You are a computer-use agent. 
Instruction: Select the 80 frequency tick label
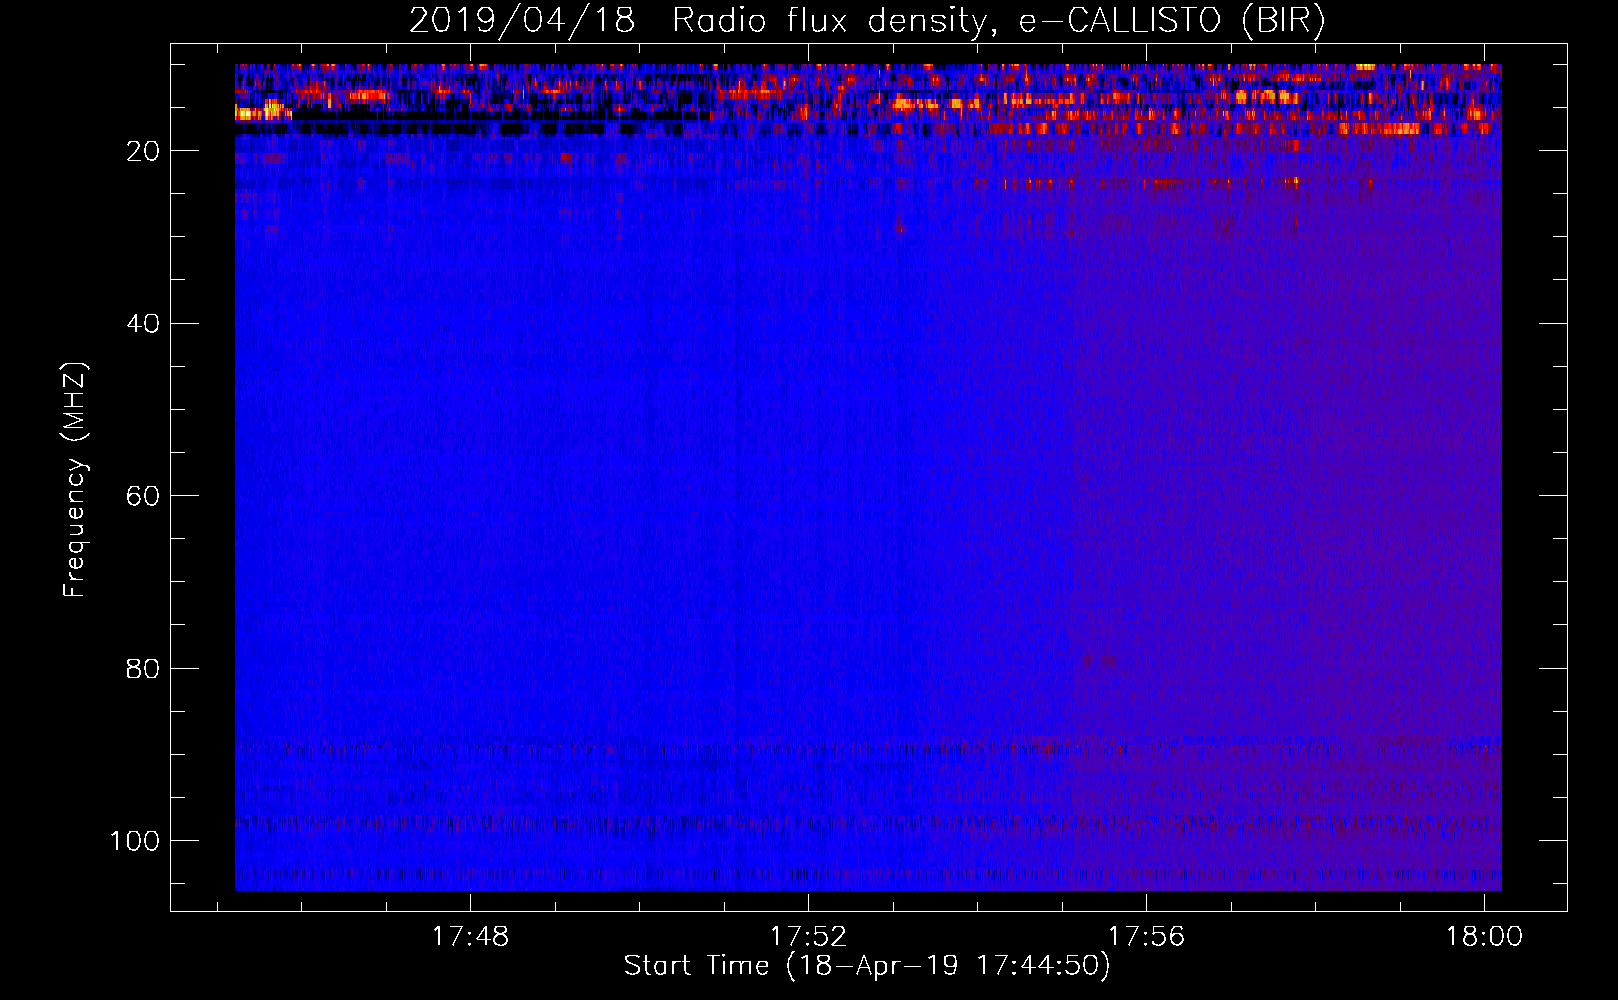(143, 668)
